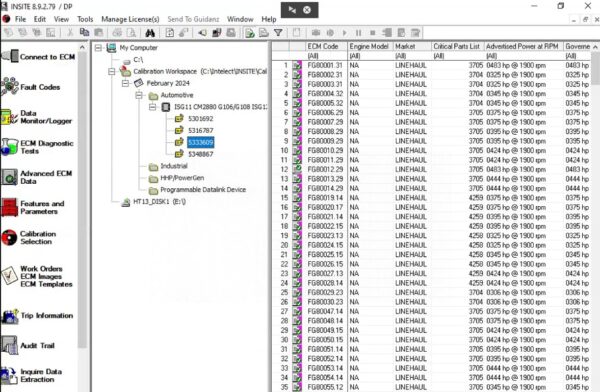Image resolution: width=600 pixels, height=392 pixels.
Task: Sort by the ECM Code column header
Action: click(326, 46)
